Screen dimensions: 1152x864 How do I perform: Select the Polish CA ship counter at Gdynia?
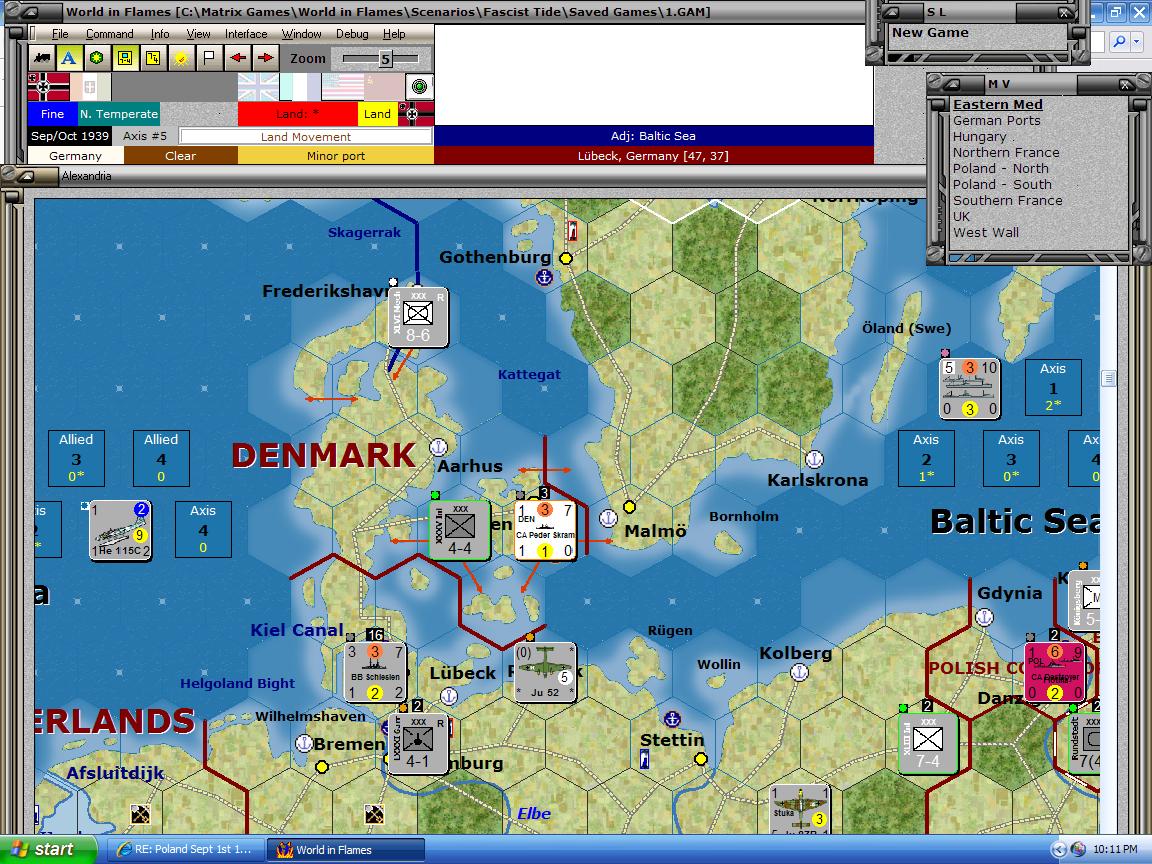click(1054, 672)
